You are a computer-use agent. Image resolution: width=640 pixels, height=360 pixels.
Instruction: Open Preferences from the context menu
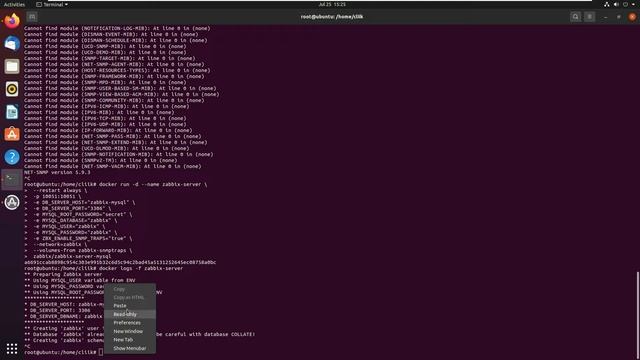(130, 322)
